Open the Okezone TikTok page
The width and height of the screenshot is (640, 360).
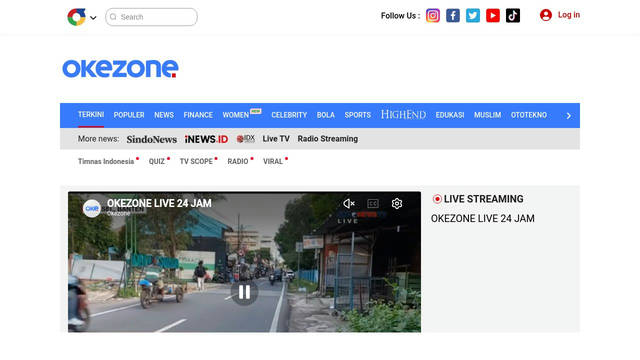pyautogui.click(x=513, y=16)
